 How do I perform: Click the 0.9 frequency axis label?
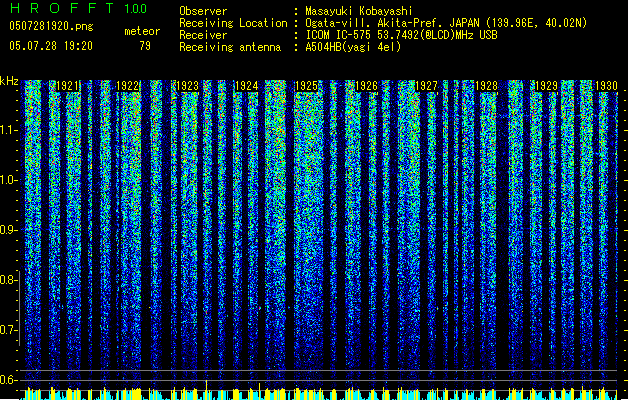click(x=8, y=230)
